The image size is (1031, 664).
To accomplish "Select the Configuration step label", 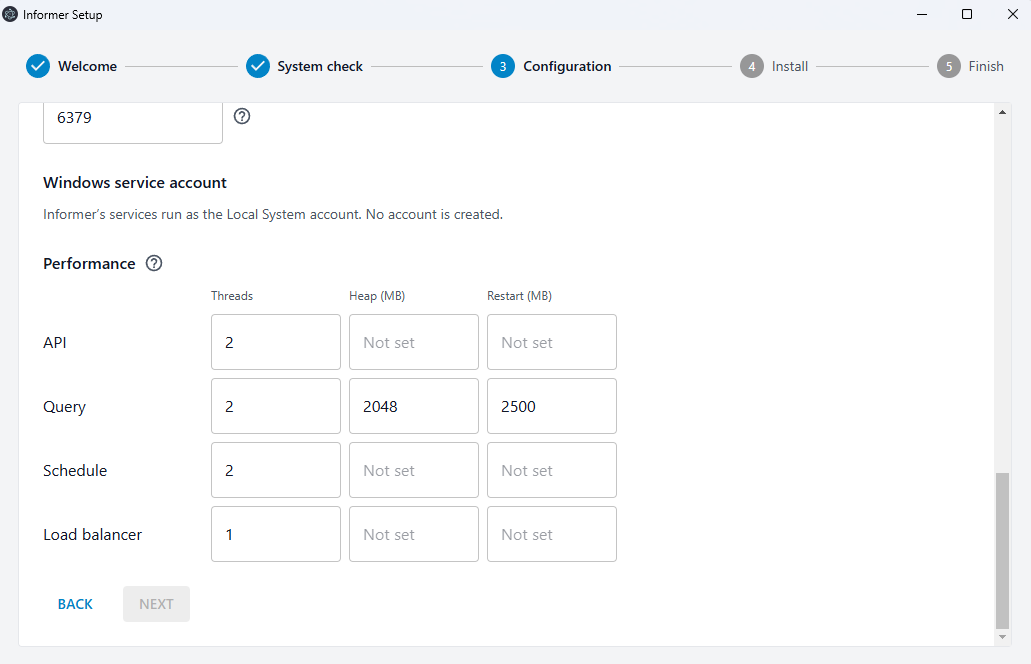I will coord(567,66).
